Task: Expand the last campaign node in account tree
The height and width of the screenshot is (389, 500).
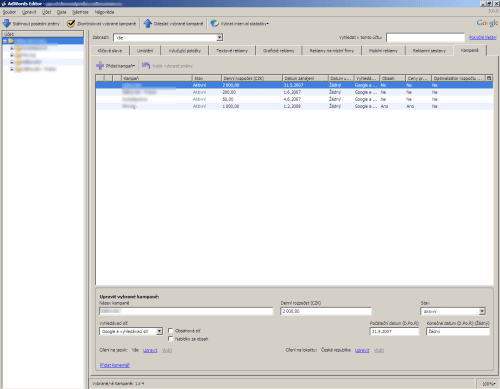Action: point(12,69)
